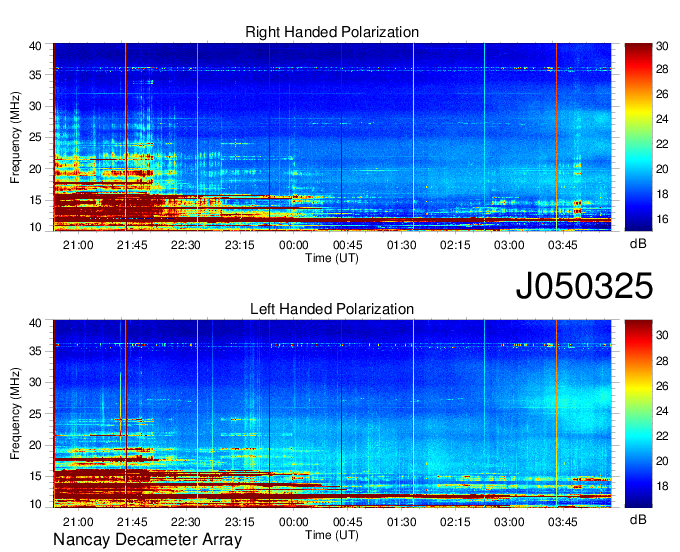Click the 03:45 tick of Right Handed plot
The image size is (680, 552).
[x=562, y=245]
